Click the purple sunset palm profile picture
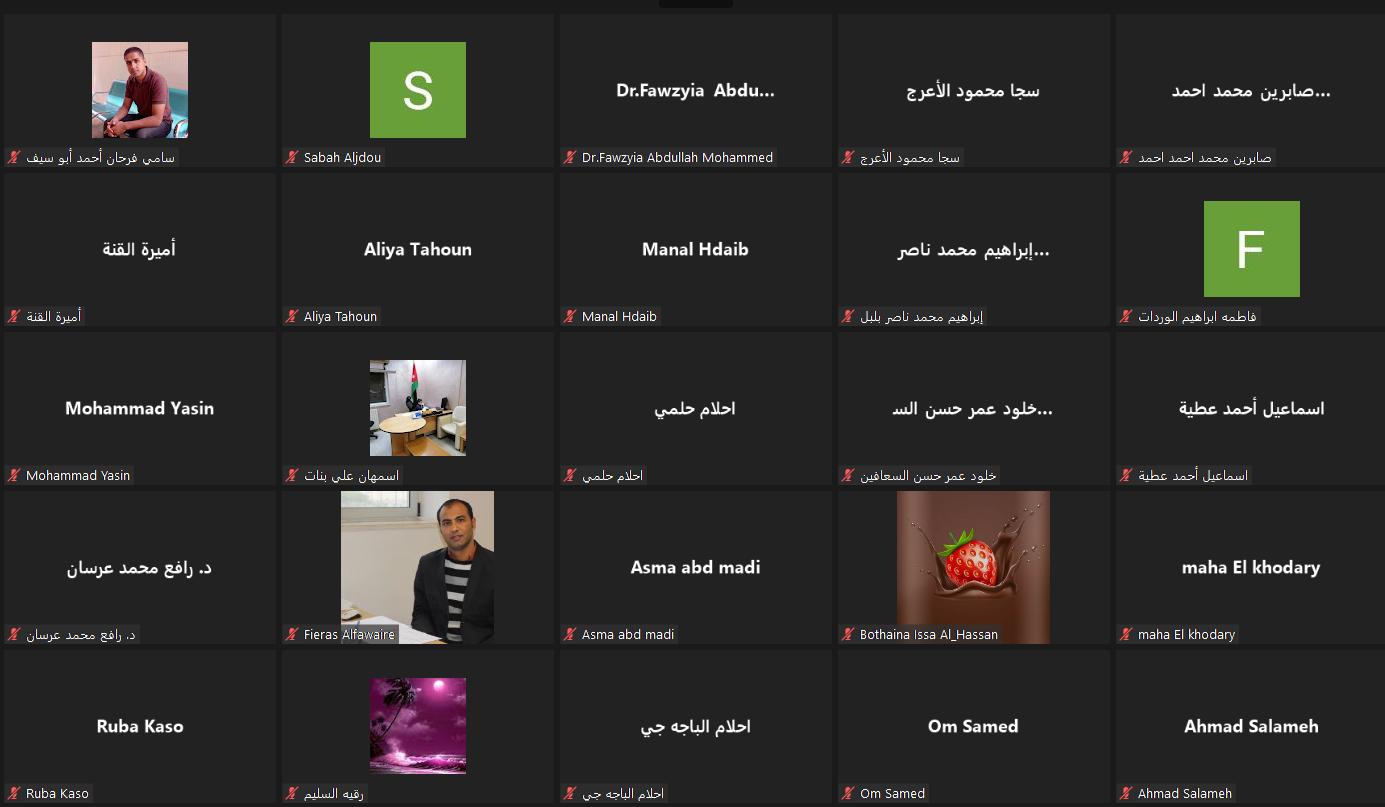 pyautogui.click(x=418, y=726)
